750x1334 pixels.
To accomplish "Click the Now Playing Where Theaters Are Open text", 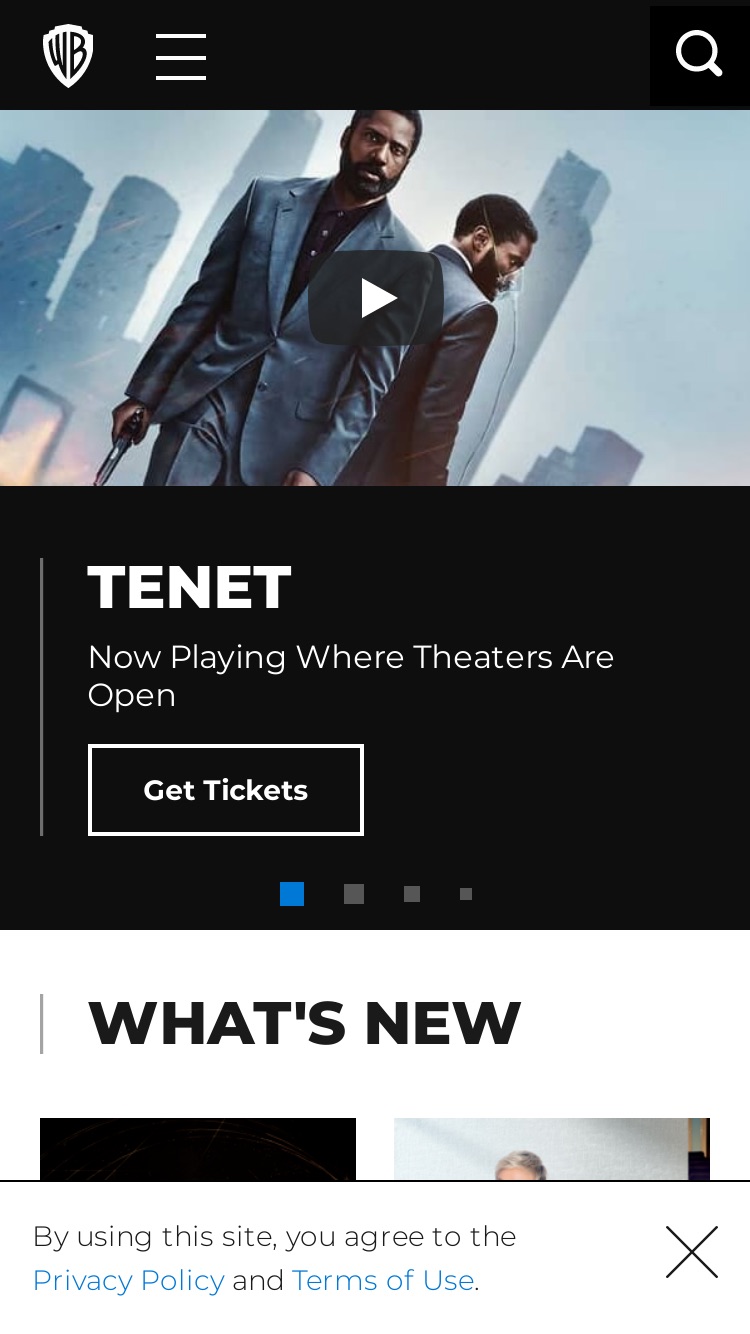I will coord(351,676).
